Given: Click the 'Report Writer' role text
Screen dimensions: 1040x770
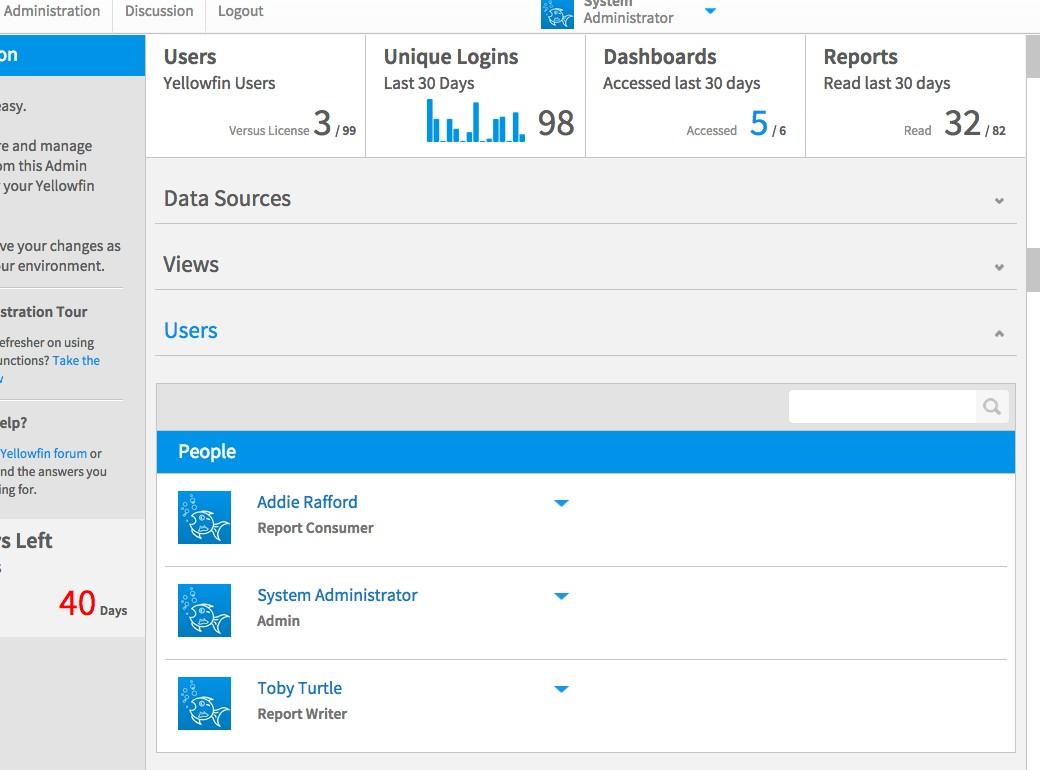Looking at the screenshot, I should [302, 714].
